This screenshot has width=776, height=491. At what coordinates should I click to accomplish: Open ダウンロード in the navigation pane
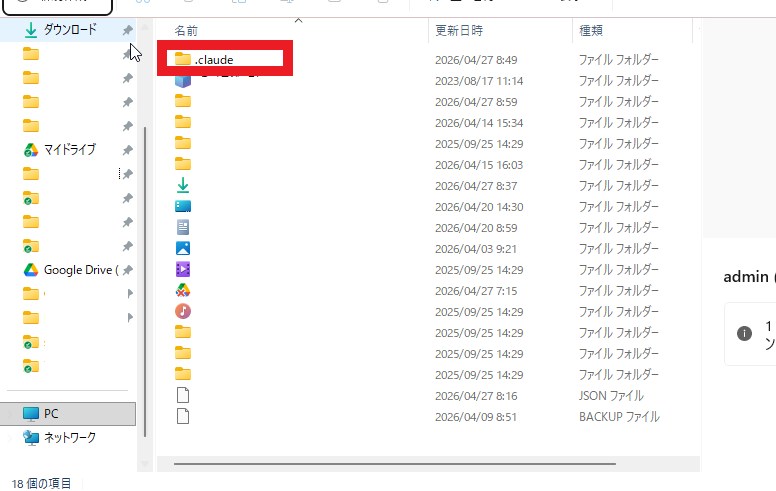coord(70,30)
